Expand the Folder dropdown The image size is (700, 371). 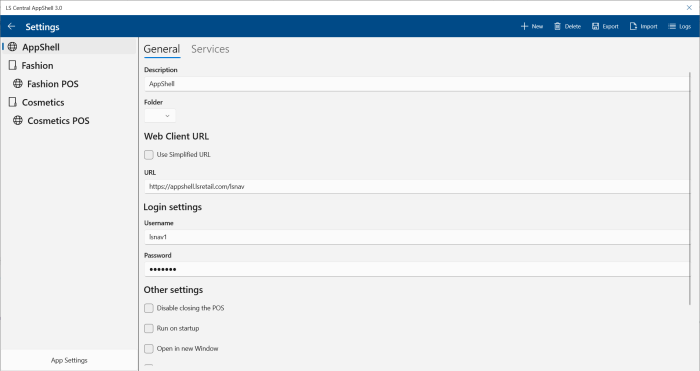click(160, 116)
